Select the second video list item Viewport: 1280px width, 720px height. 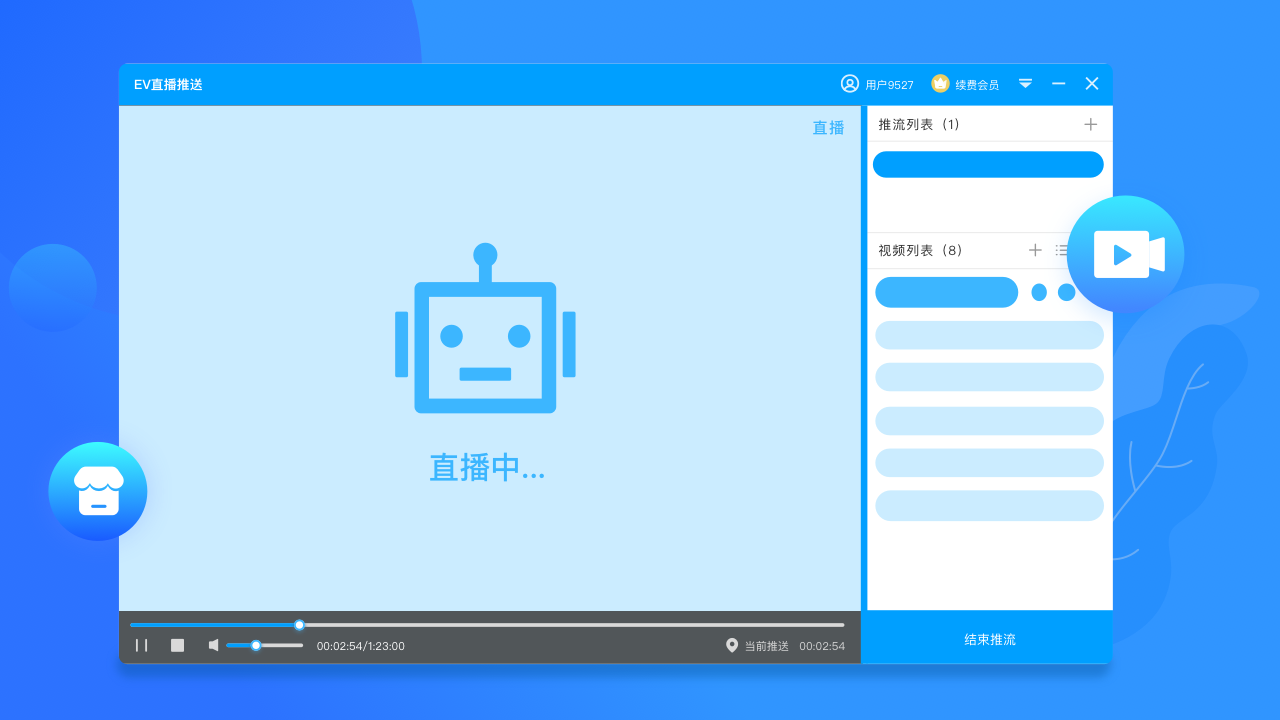989,335
